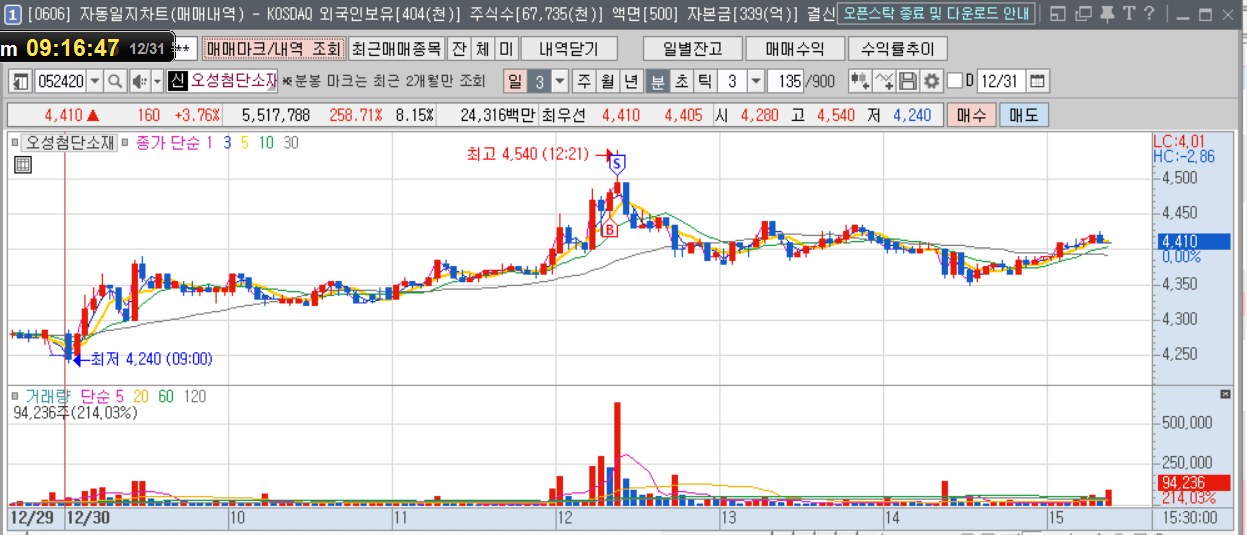
Task: Expand the speaker options dropdown arrow
Action: point(156,81)
